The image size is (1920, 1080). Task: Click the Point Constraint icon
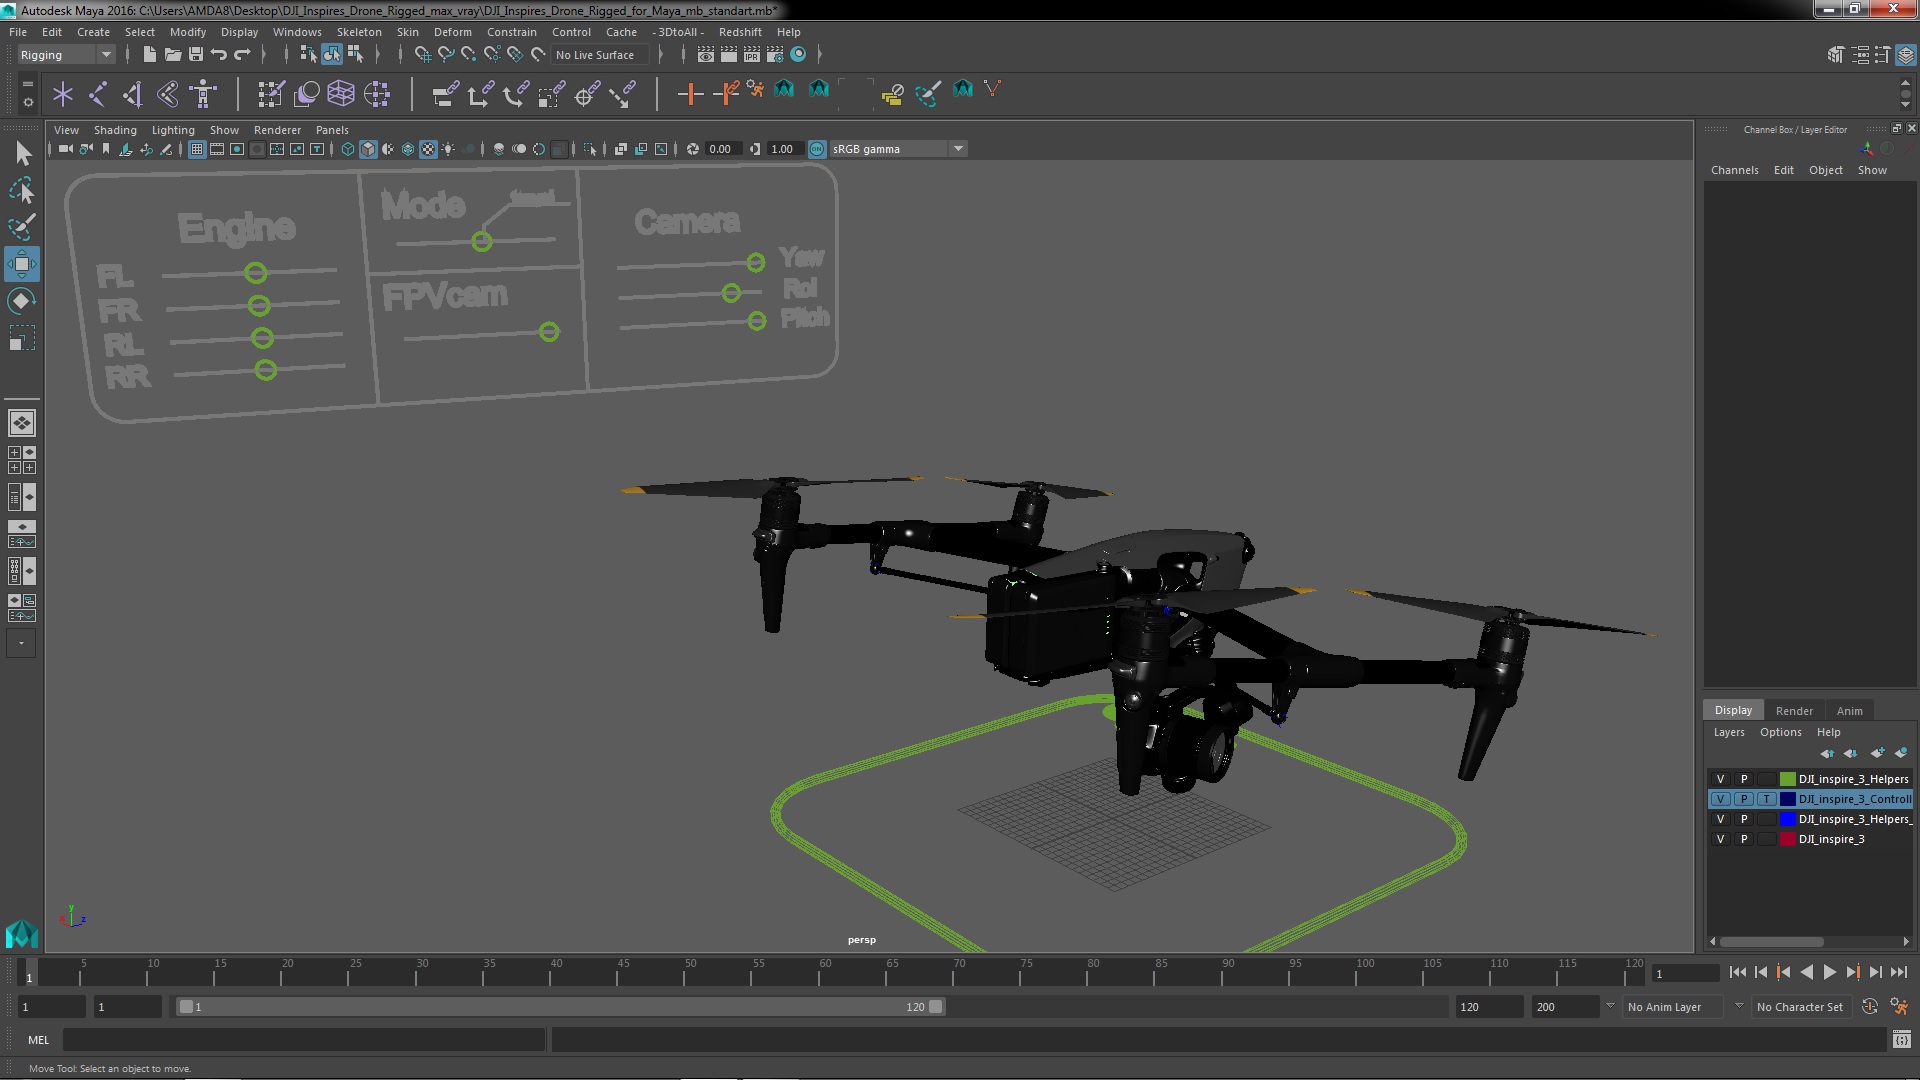tap(480, 94)
